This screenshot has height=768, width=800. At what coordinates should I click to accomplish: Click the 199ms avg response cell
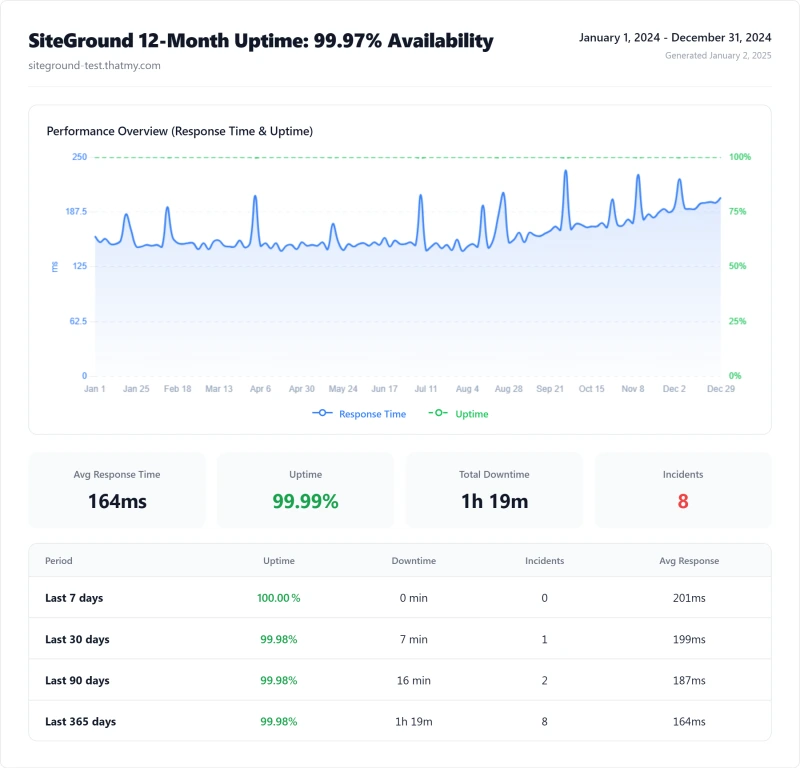[x=689, y=639]
